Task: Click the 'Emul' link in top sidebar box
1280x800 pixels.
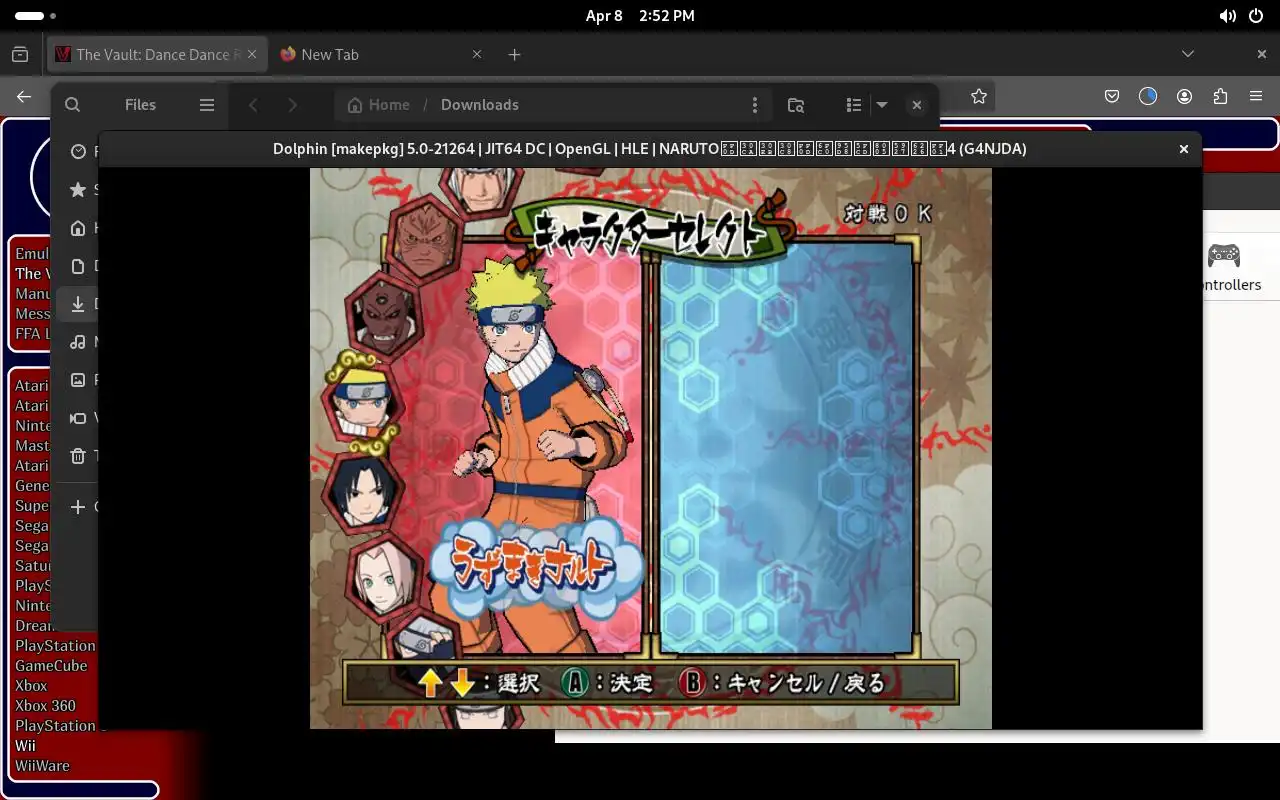Action: 32,253
